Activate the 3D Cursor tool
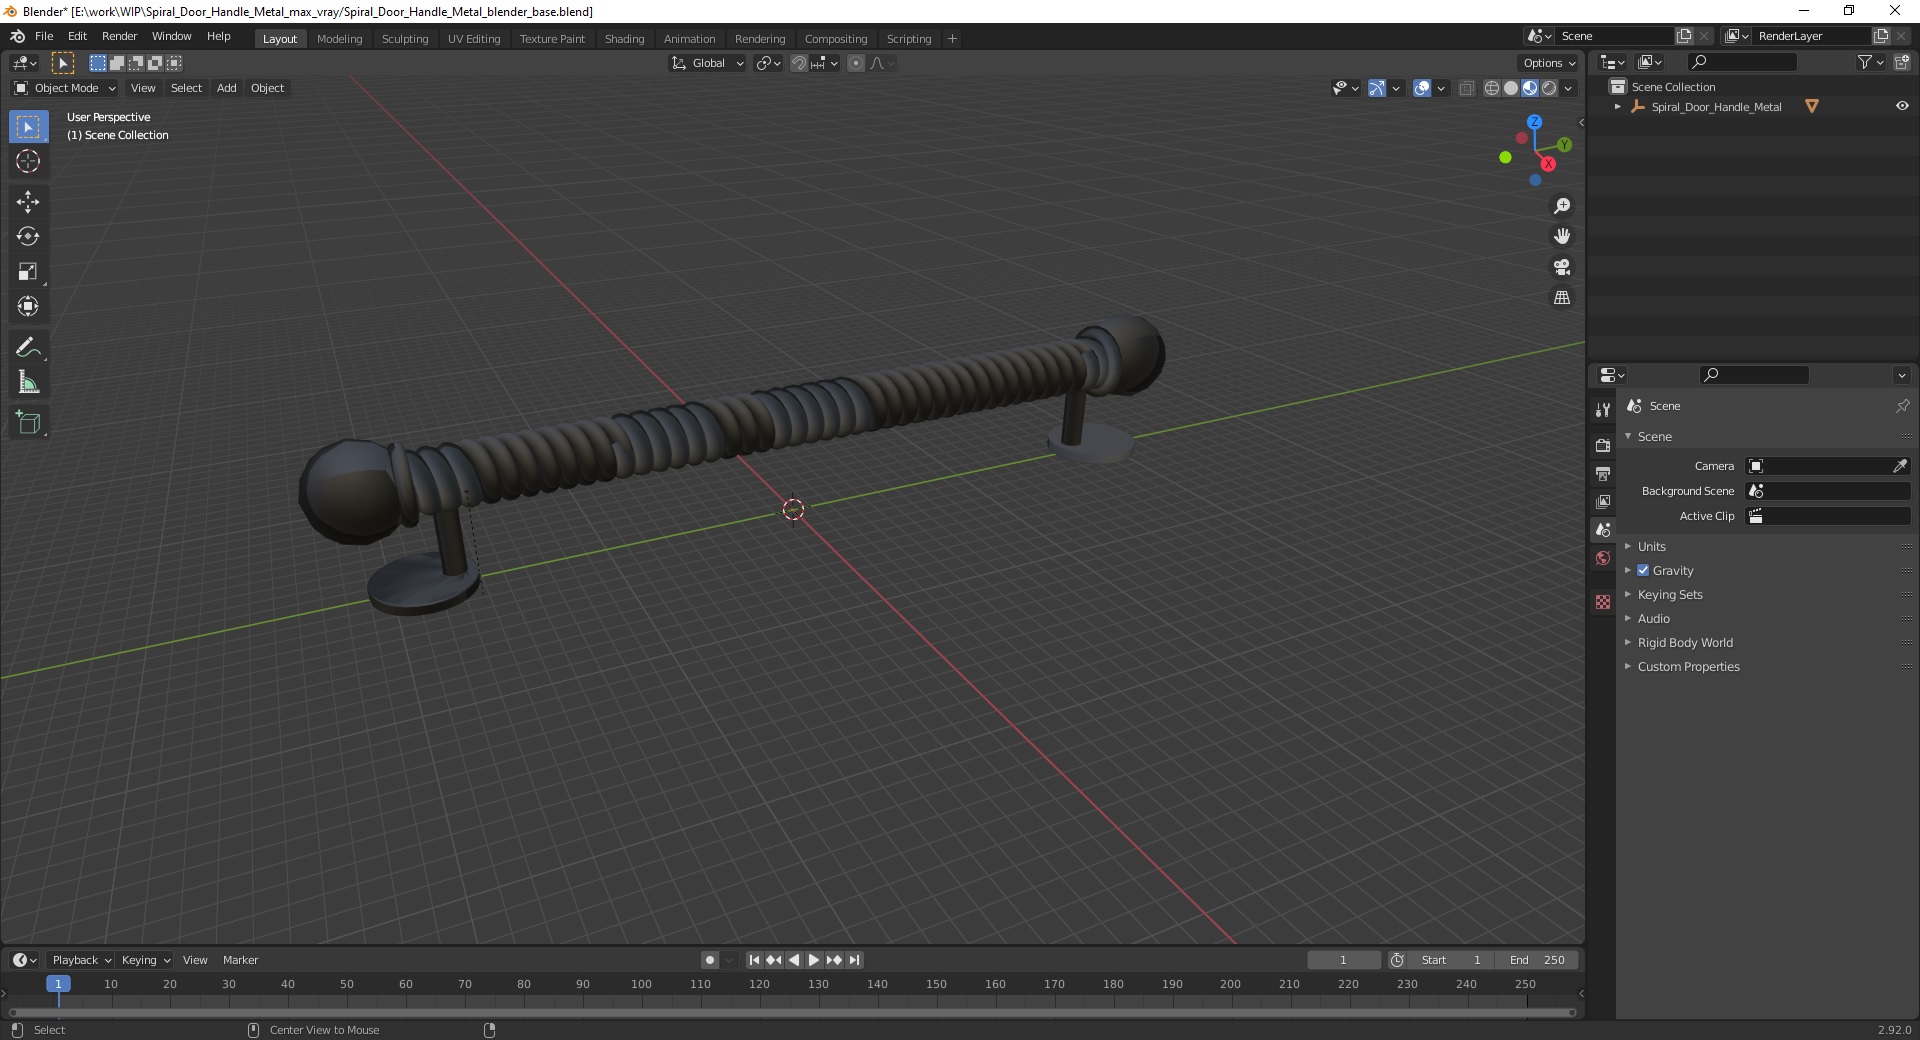This screenshot has width=1920, height=1040. [28, 161]
